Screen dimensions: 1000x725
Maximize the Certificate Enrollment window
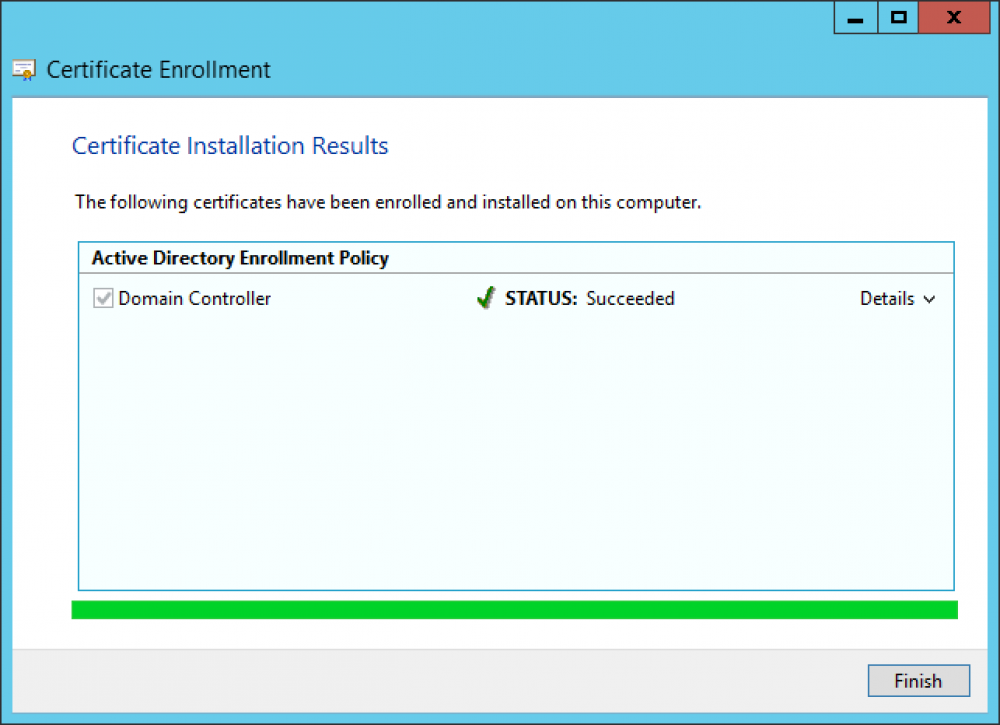897,17
